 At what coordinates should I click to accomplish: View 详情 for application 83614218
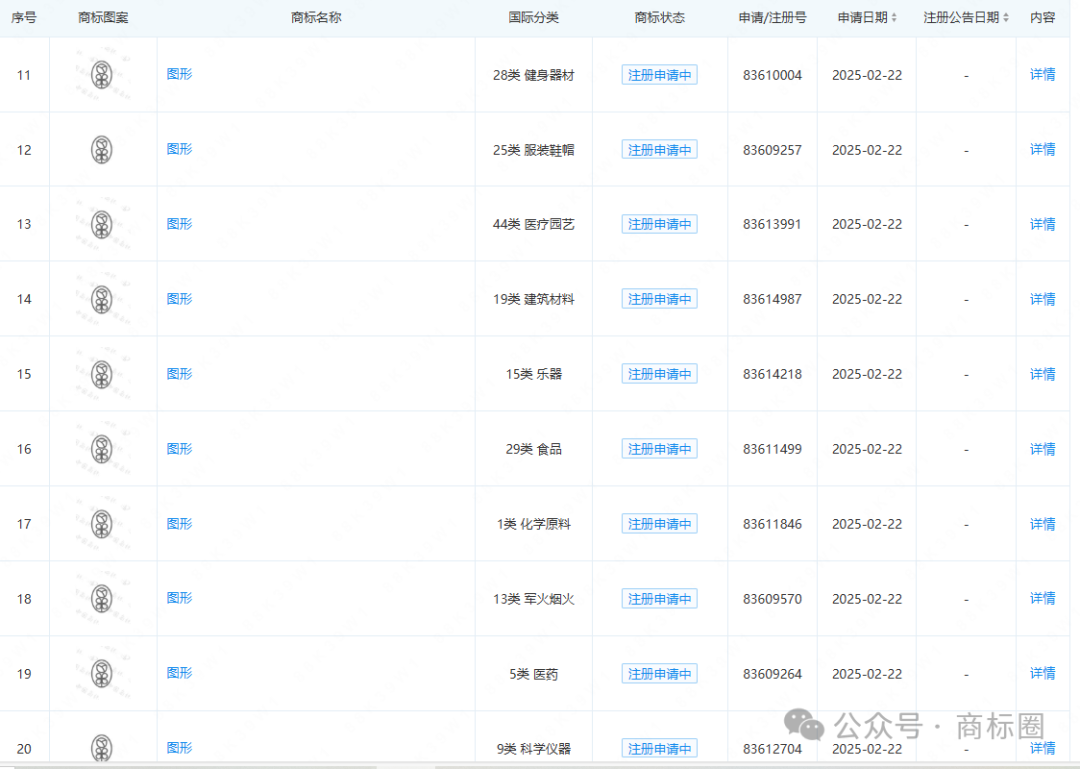(x=1042, y=374)
